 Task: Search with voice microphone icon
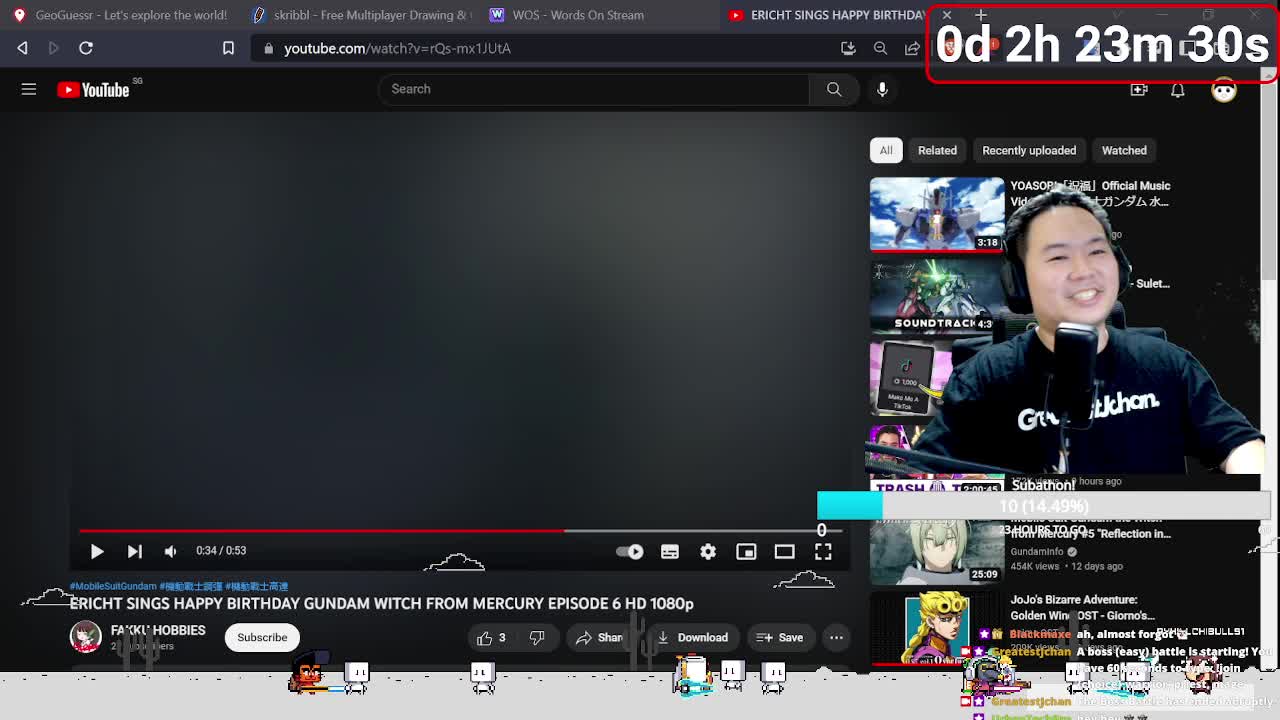pyautogui.click(x=882, y=89)
